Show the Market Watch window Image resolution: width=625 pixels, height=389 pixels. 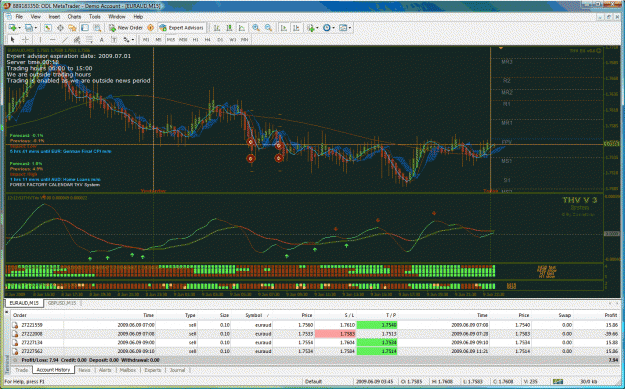pos(48,28)
